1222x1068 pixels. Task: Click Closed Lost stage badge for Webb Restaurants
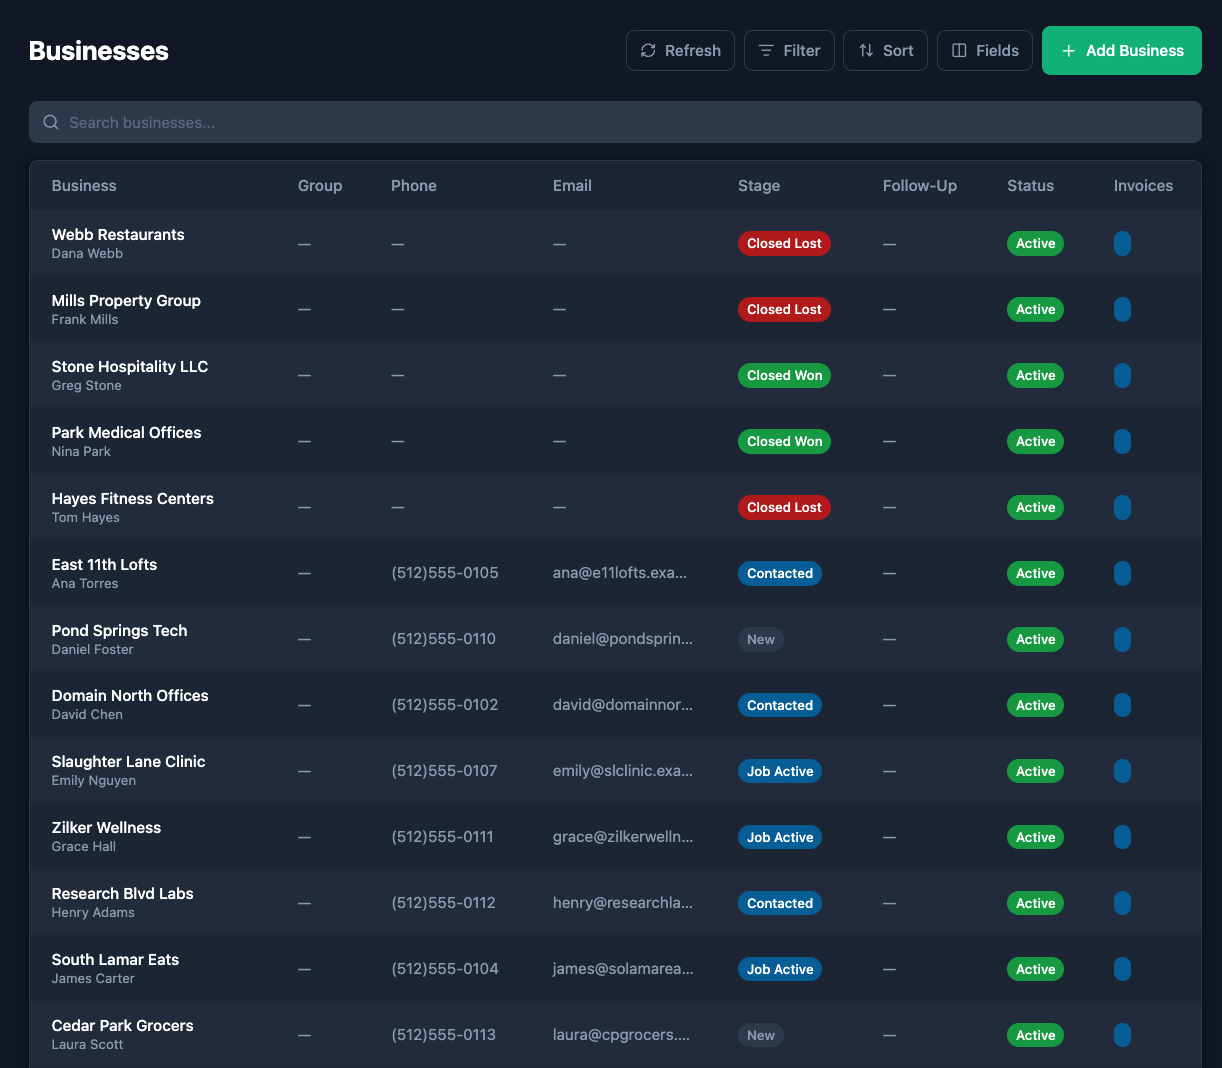pos(784,243)
